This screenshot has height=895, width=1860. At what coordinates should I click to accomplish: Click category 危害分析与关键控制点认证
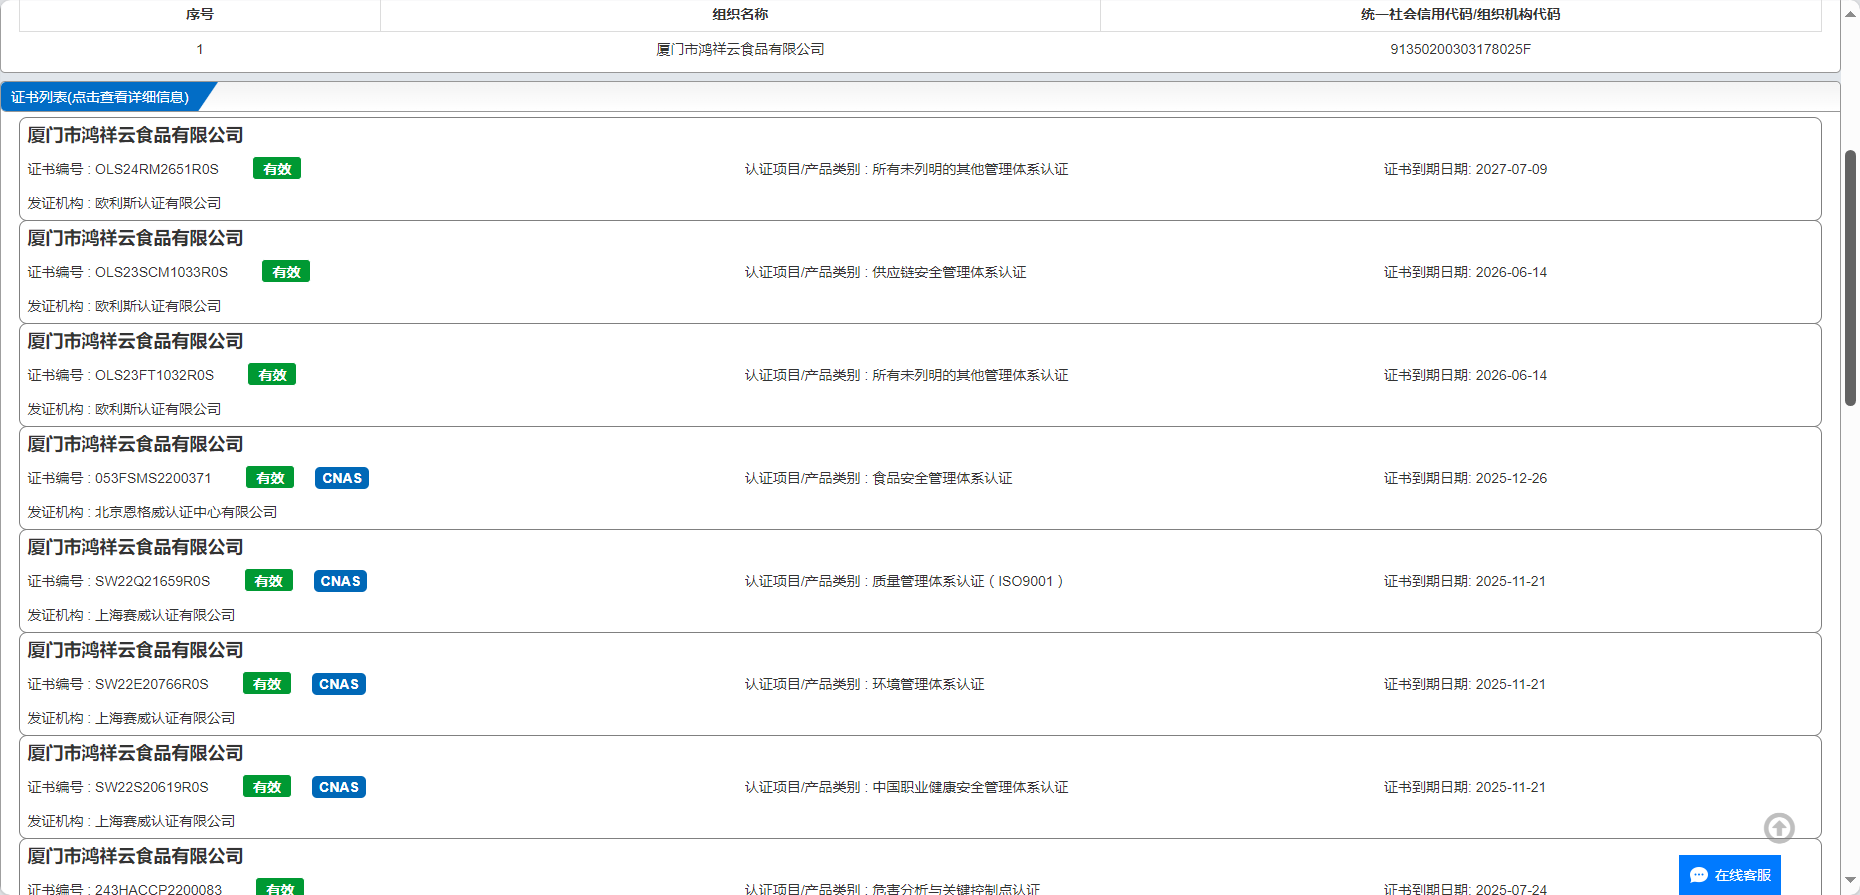(x=956, y=888)
